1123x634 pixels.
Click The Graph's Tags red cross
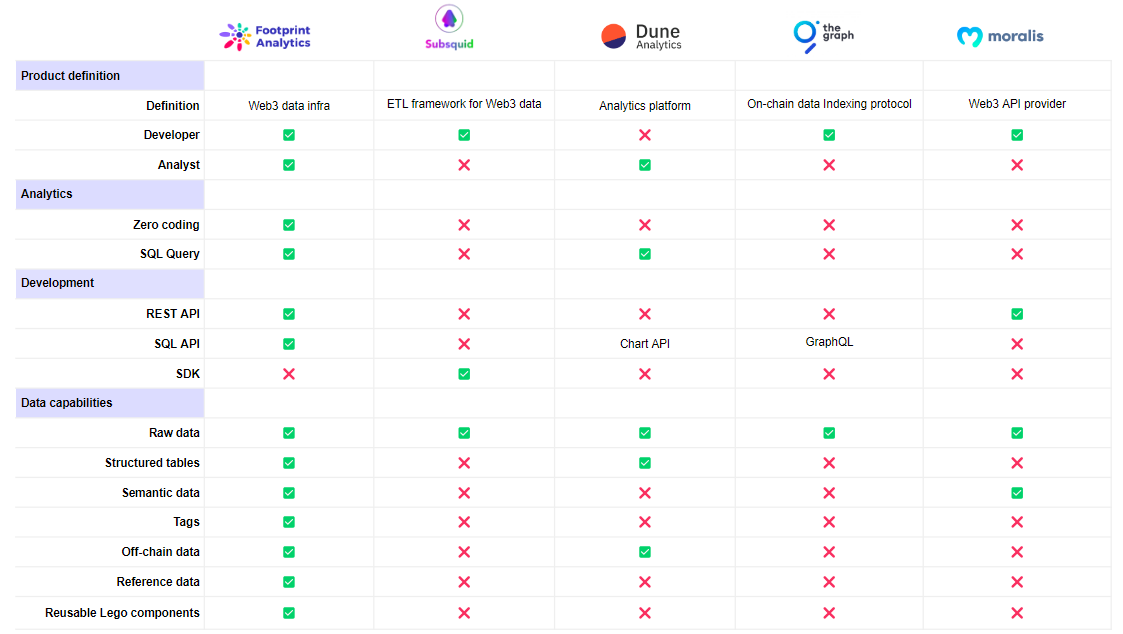tap(829, 522)
